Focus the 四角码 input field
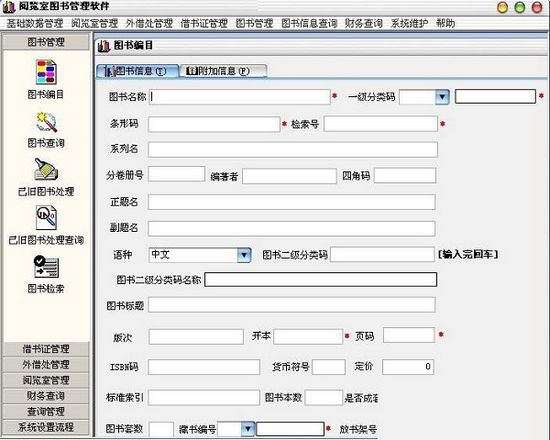This screenshot has width=550, height=440. pos(405,175)
